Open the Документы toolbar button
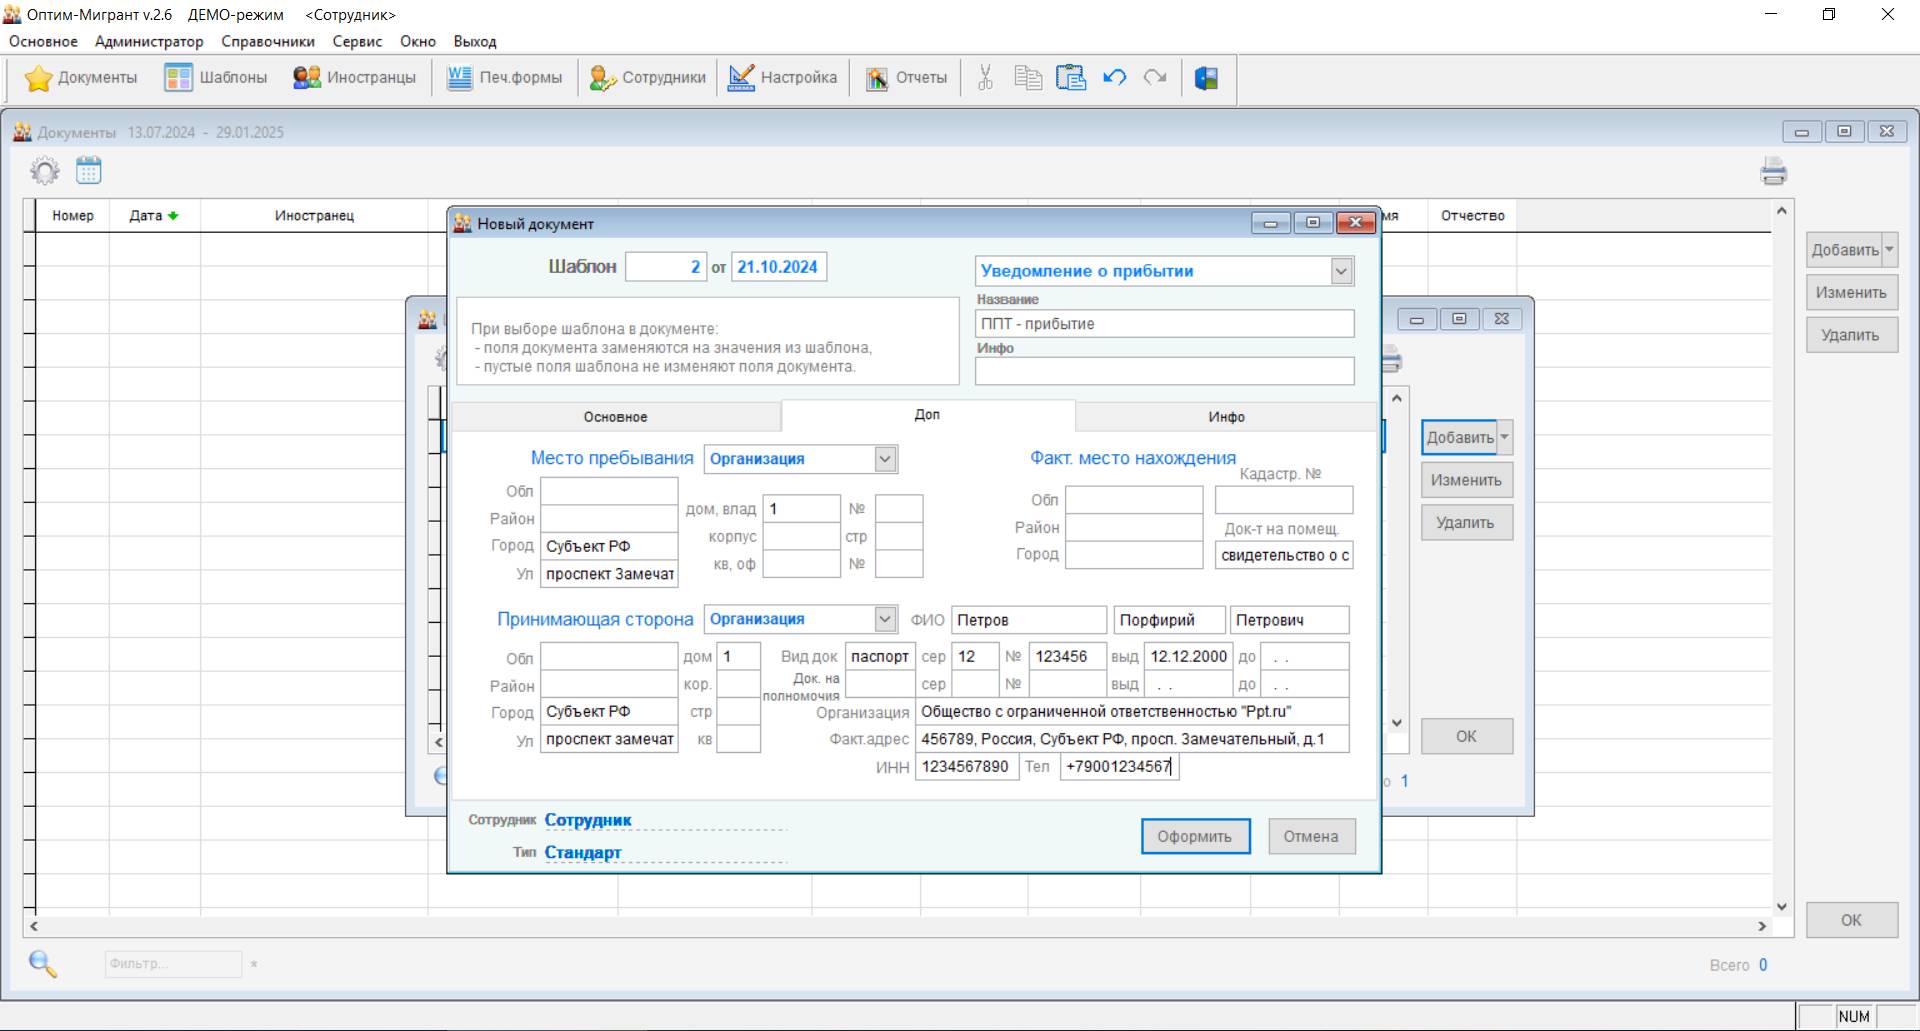 point(81,78)
